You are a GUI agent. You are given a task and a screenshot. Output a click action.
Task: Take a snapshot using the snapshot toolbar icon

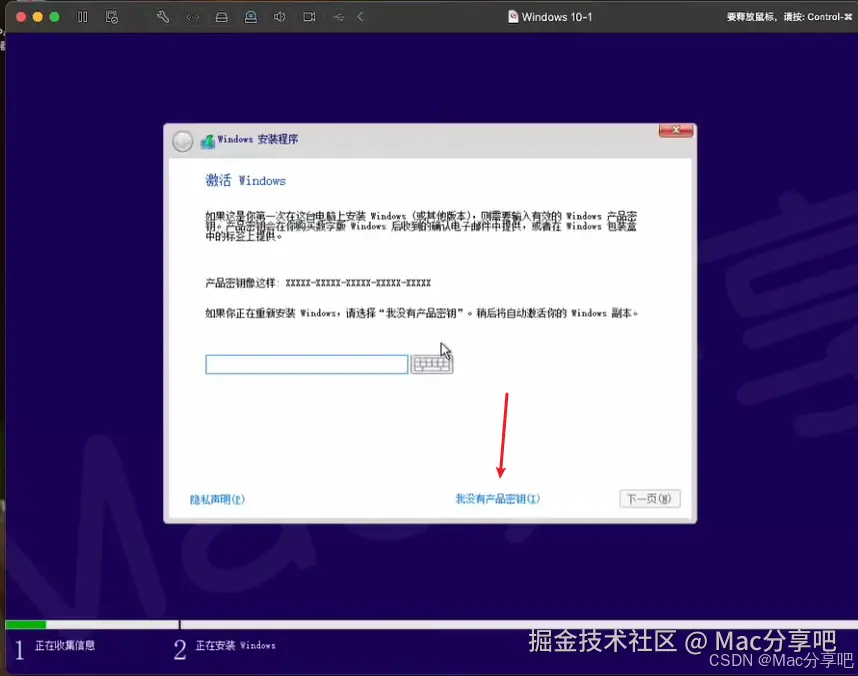[111, 17]
